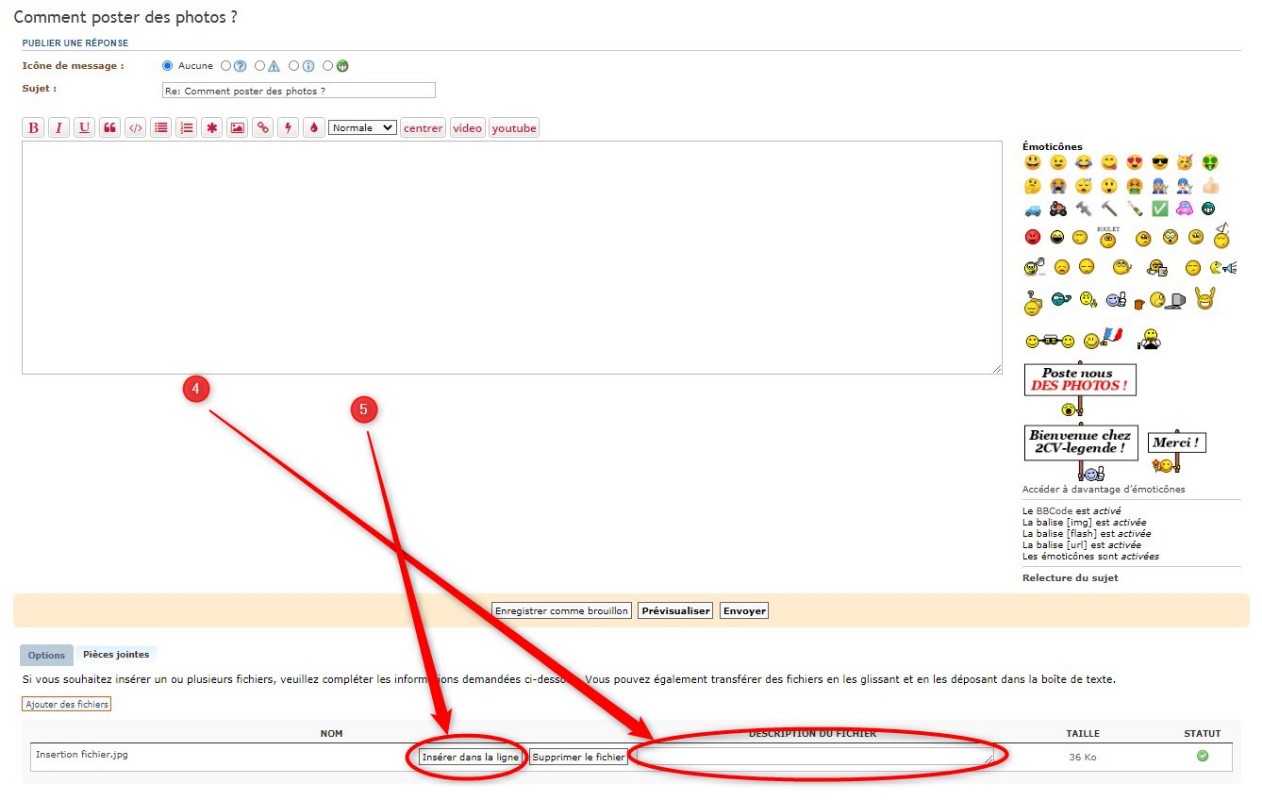Image resolution: width=1262 pixels, height=800 pixels.
Task: Select the warning triangle message icon radio
Action: (260, 66)
